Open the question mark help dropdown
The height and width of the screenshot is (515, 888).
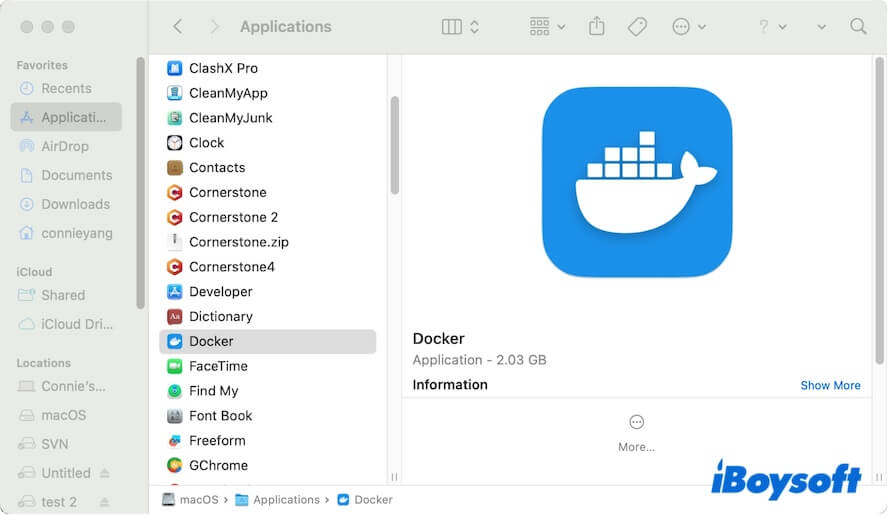pos(772,27)
